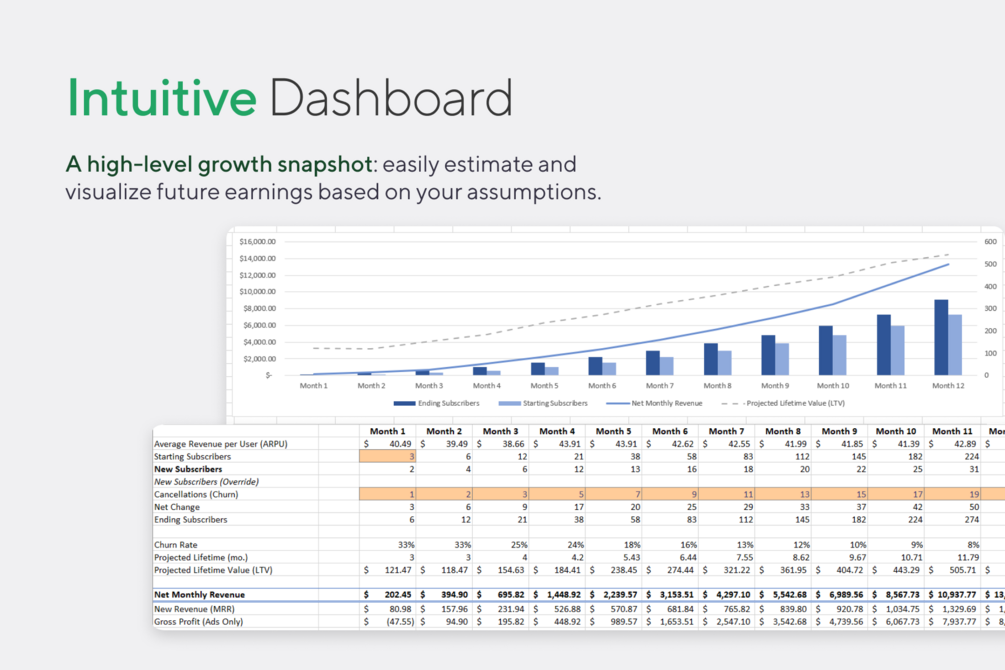
Task: Click the Net Monthly Revenue value 202.45
Action: [x=398, y=595]
